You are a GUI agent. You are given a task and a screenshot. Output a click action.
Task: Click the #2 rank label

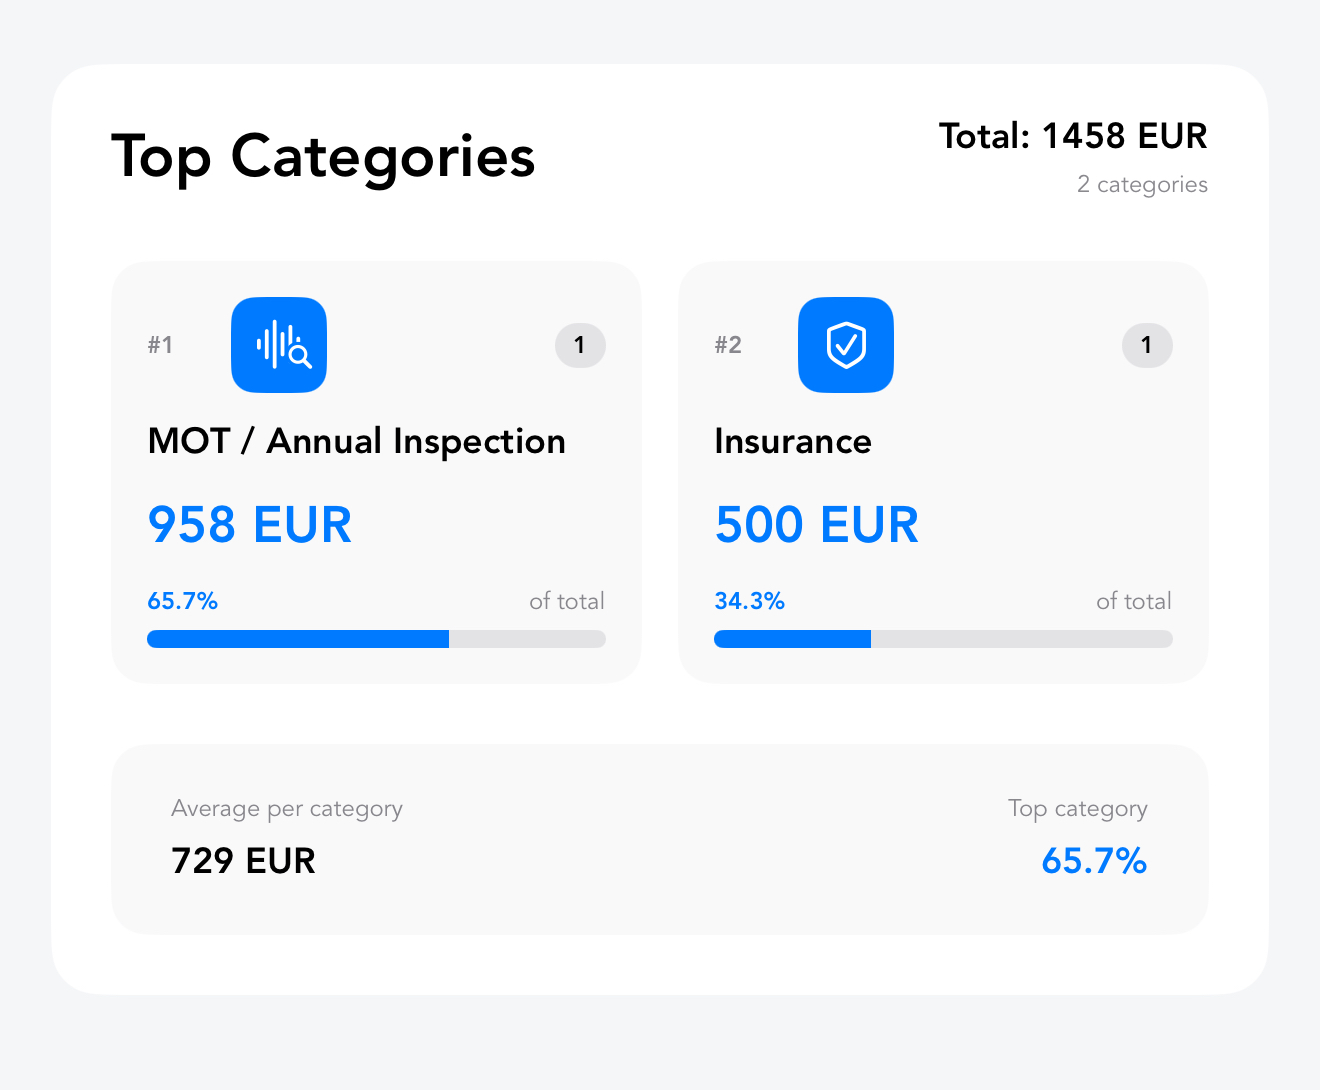(727, 345)
